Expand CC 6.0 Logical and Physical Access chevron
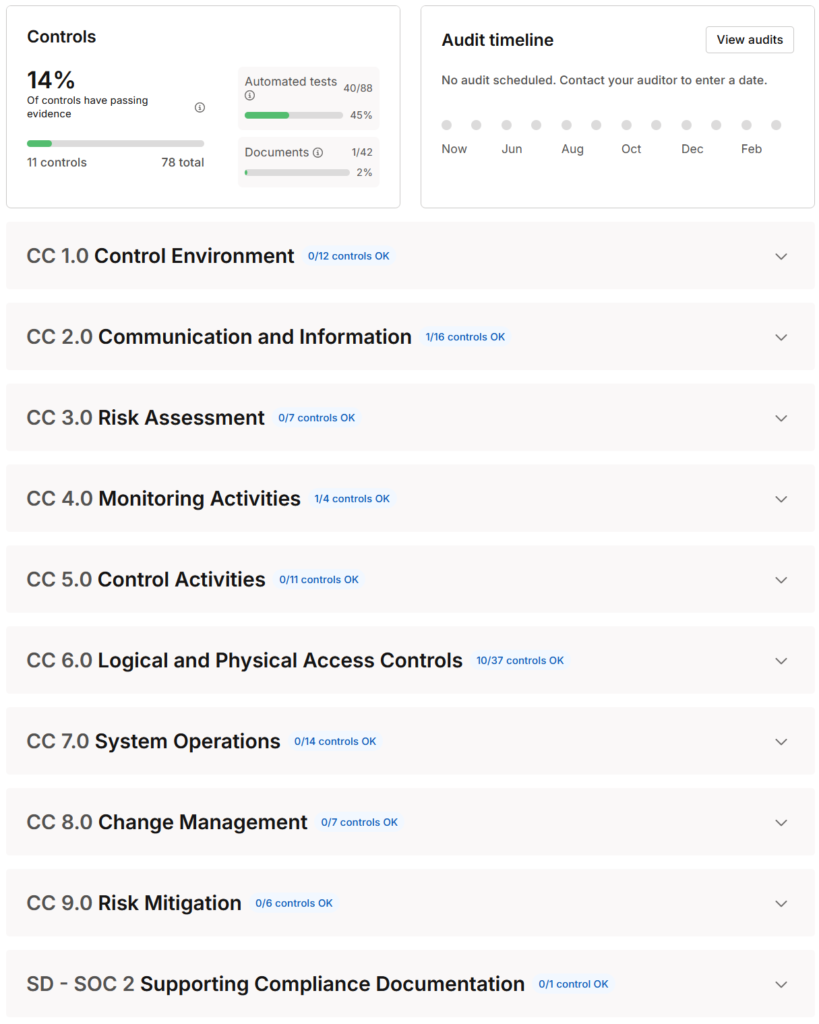Screen dimensions: 819x1024 coord(781,661)
